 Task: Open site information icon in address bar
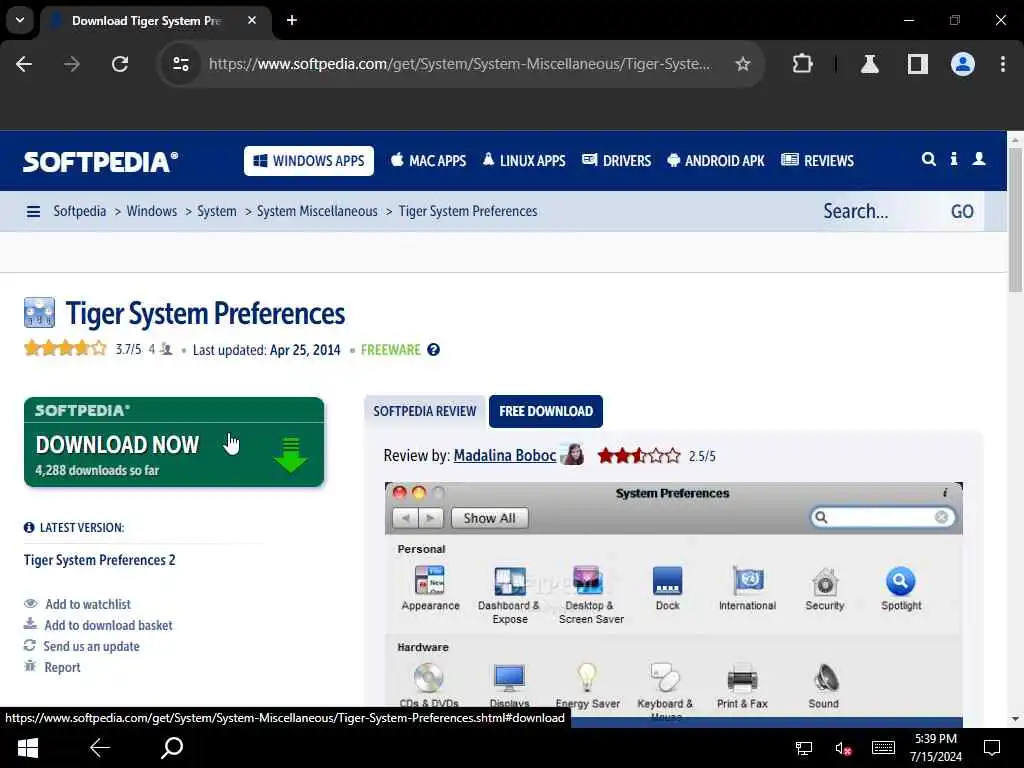click(x=181, y=64)
